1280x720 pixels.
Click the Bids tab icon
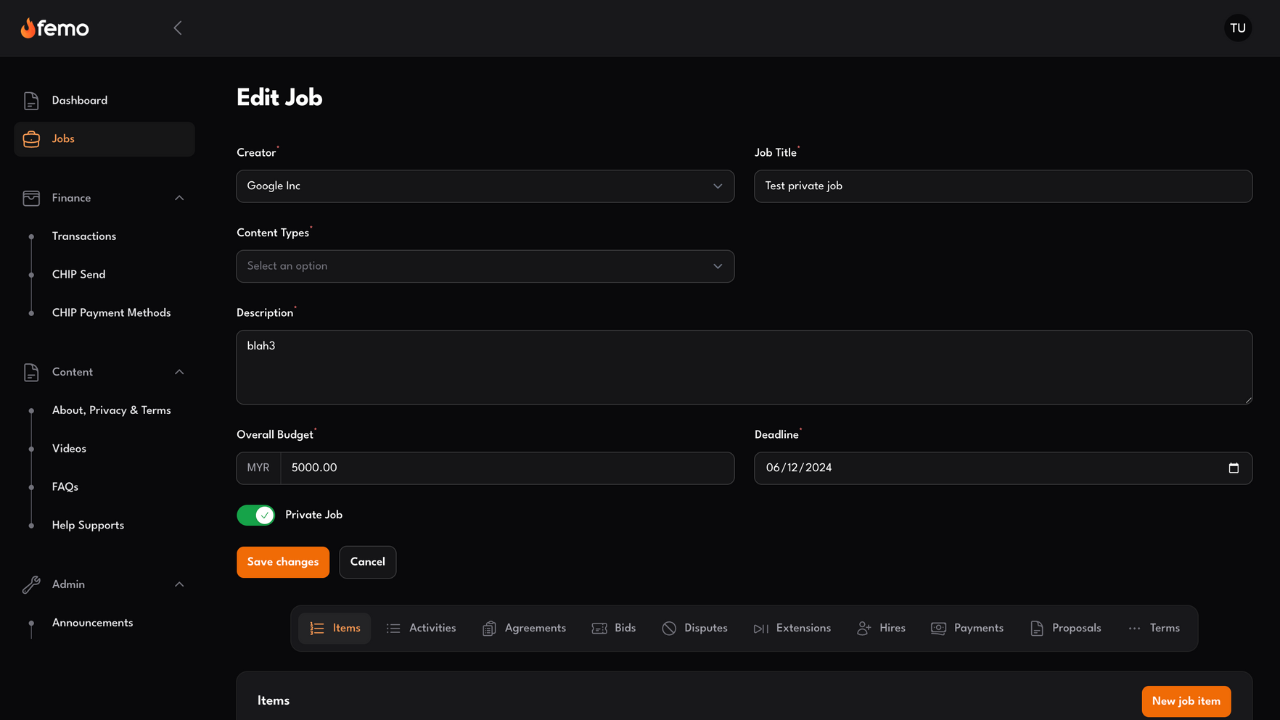click(x=600, y=627)
